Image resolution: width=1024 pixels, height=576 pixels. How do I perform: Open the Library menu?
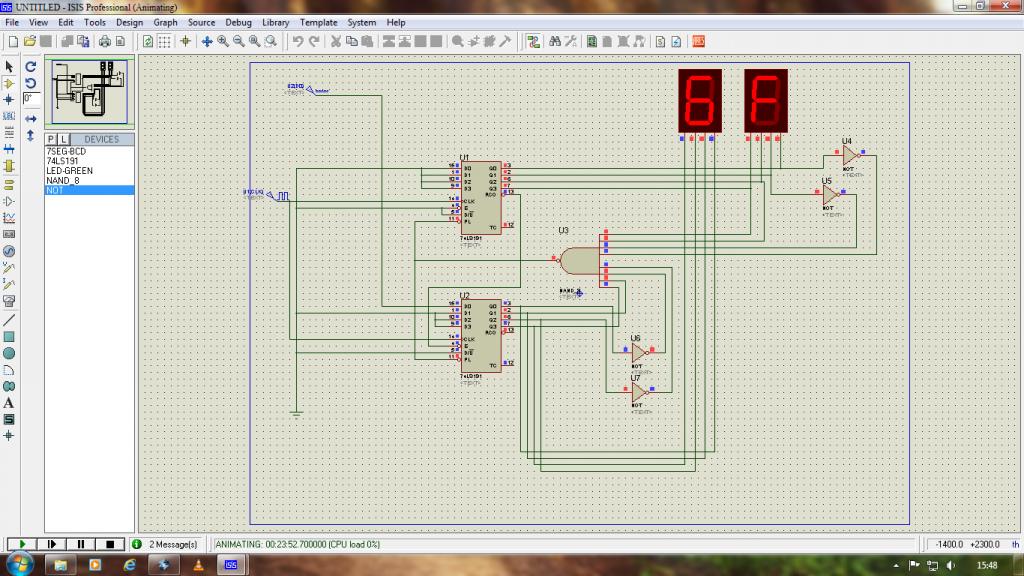click(x=275, y=22)
